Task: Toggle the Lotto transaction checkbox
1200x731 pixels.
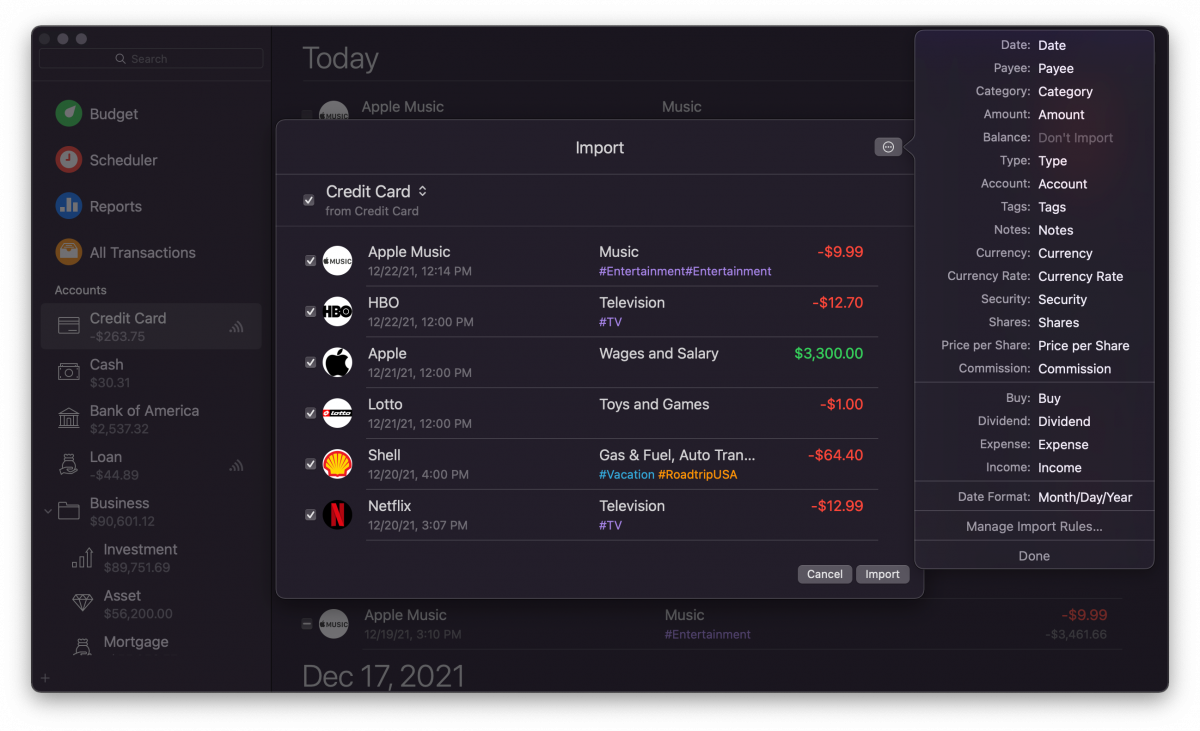Action: point(310,413)
